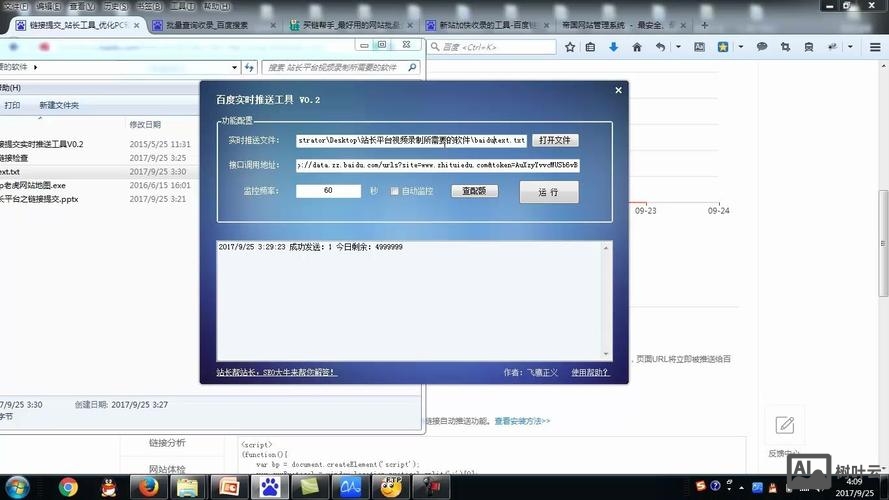Select file 老虎网站地图.exe in Explorer
Viewport: 889px width, 500px height.
click(33, 185)
